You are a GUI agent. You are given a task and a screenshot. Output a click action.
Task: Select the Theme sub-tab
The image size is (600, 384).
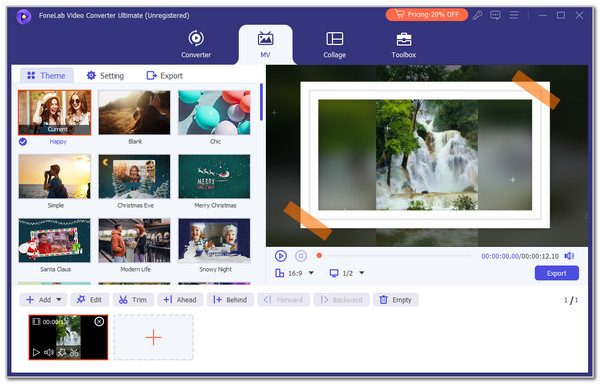[46, 75]
